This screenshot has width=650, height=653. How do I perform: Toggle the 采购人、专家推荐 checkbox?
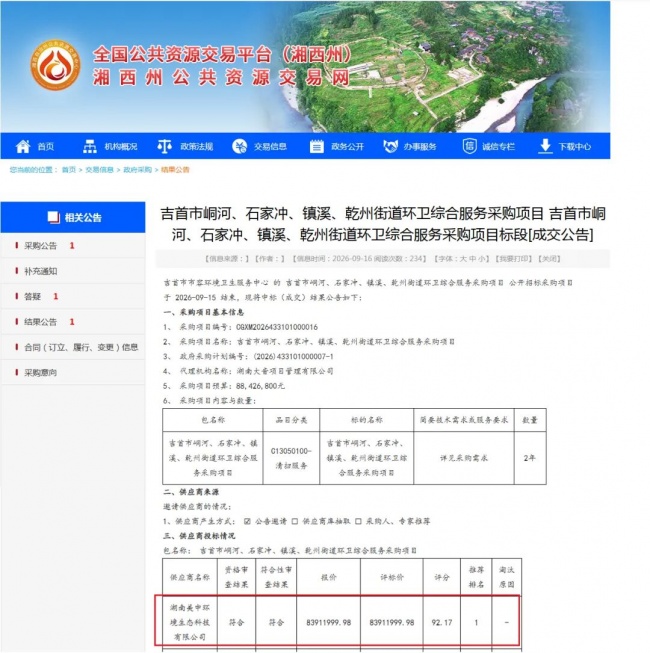[358, 521]
